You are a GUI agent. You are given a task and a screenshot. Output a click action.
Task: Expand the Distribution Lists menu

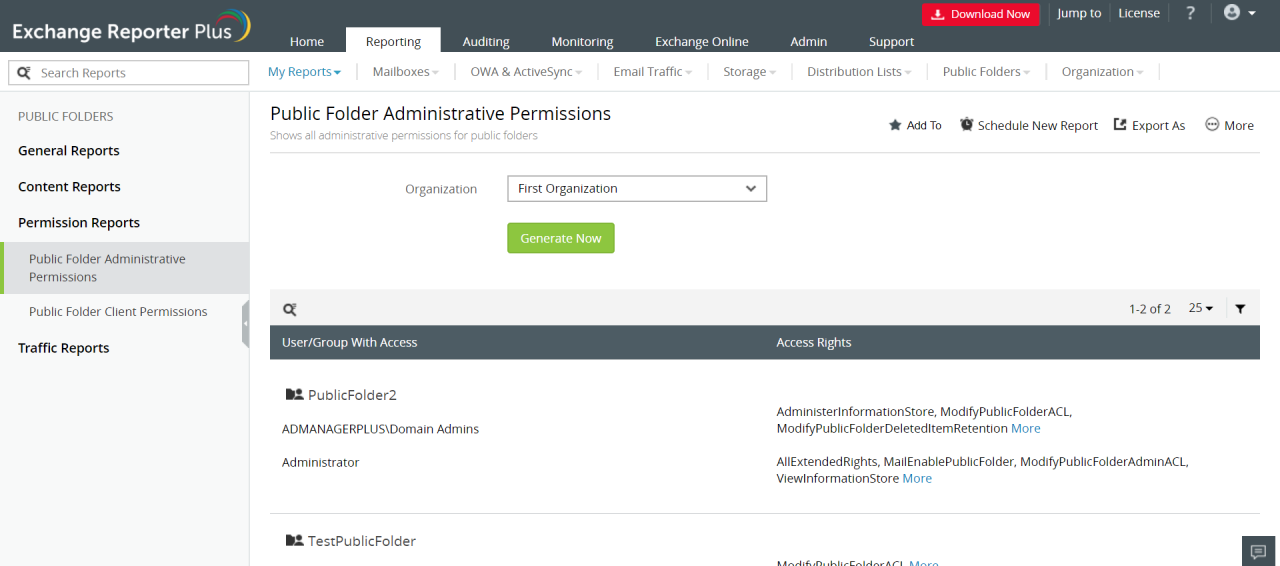click(860, 72)
